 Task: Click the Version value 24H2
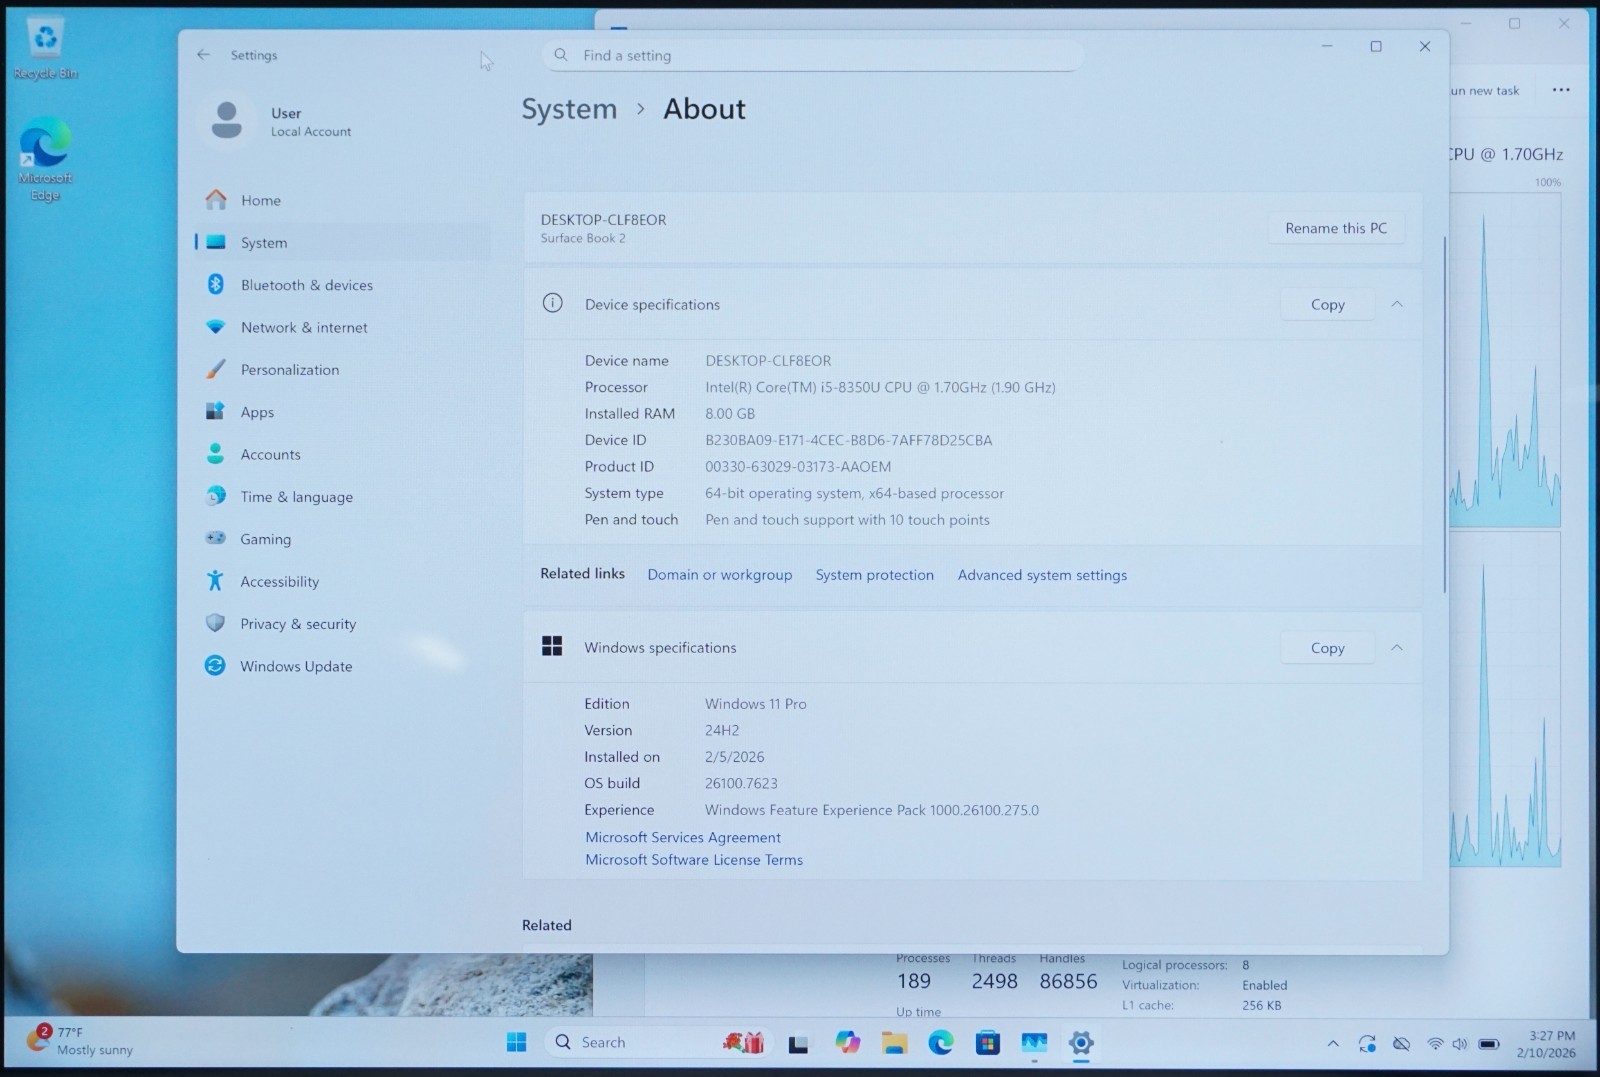pyautogui.click(x=722, y=730)
